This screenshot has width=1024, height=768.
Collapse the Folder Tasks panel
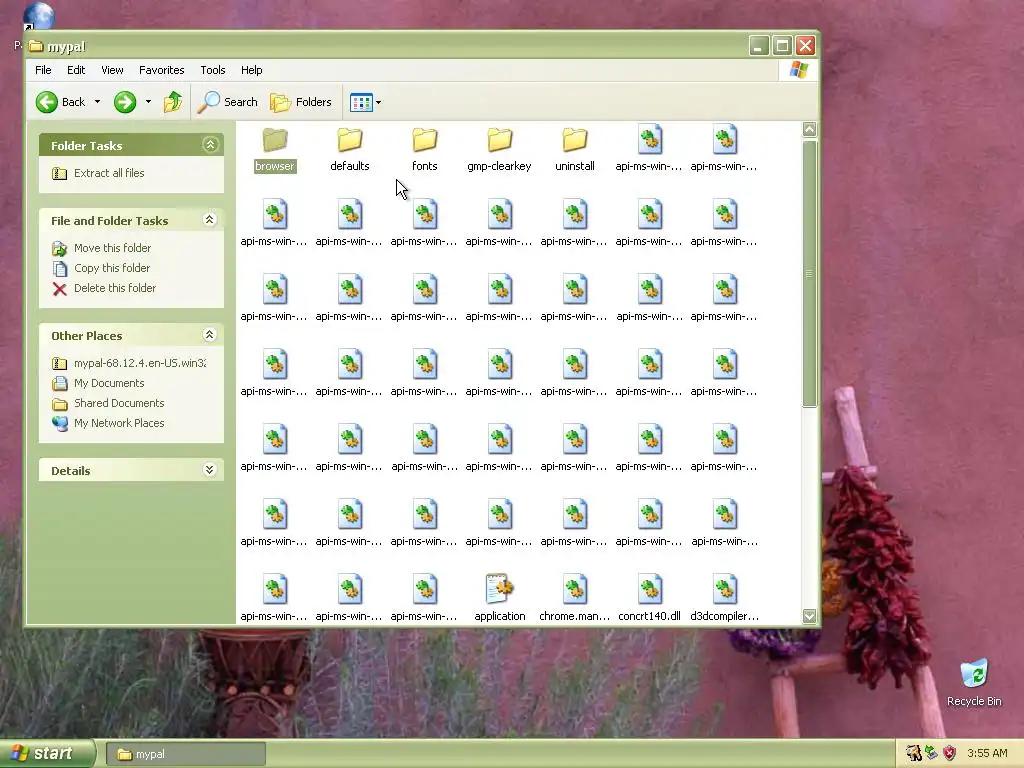click(210, 144)
